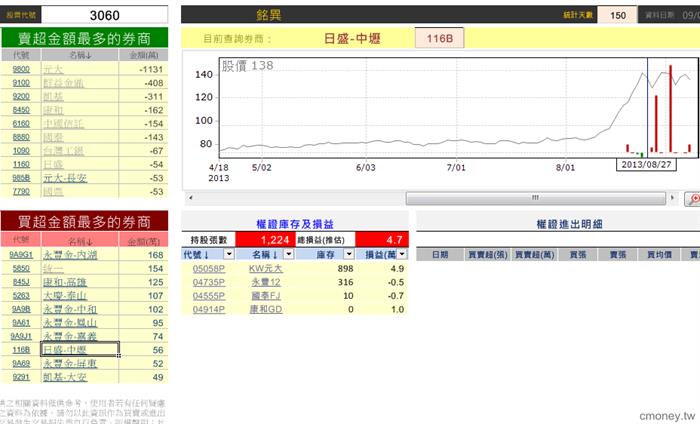The width and height of the screenshot is (700, 424).
Task: Click highlighted cell 日盛-中壢 in buy list
Action: [80, 349]
